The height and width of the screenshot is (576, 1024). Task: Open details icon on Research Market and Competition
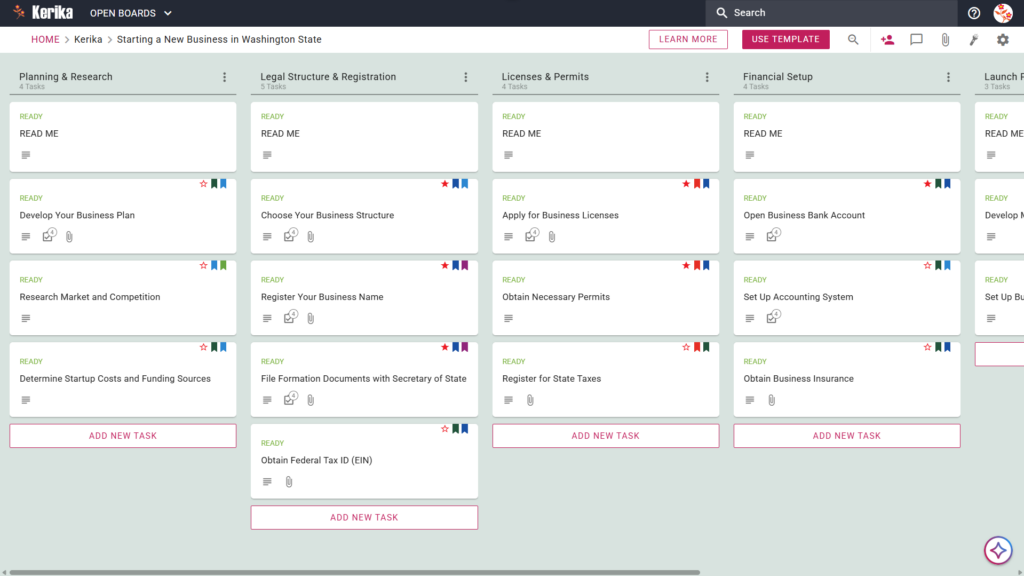pyautogui.click(x=25, y=318)
